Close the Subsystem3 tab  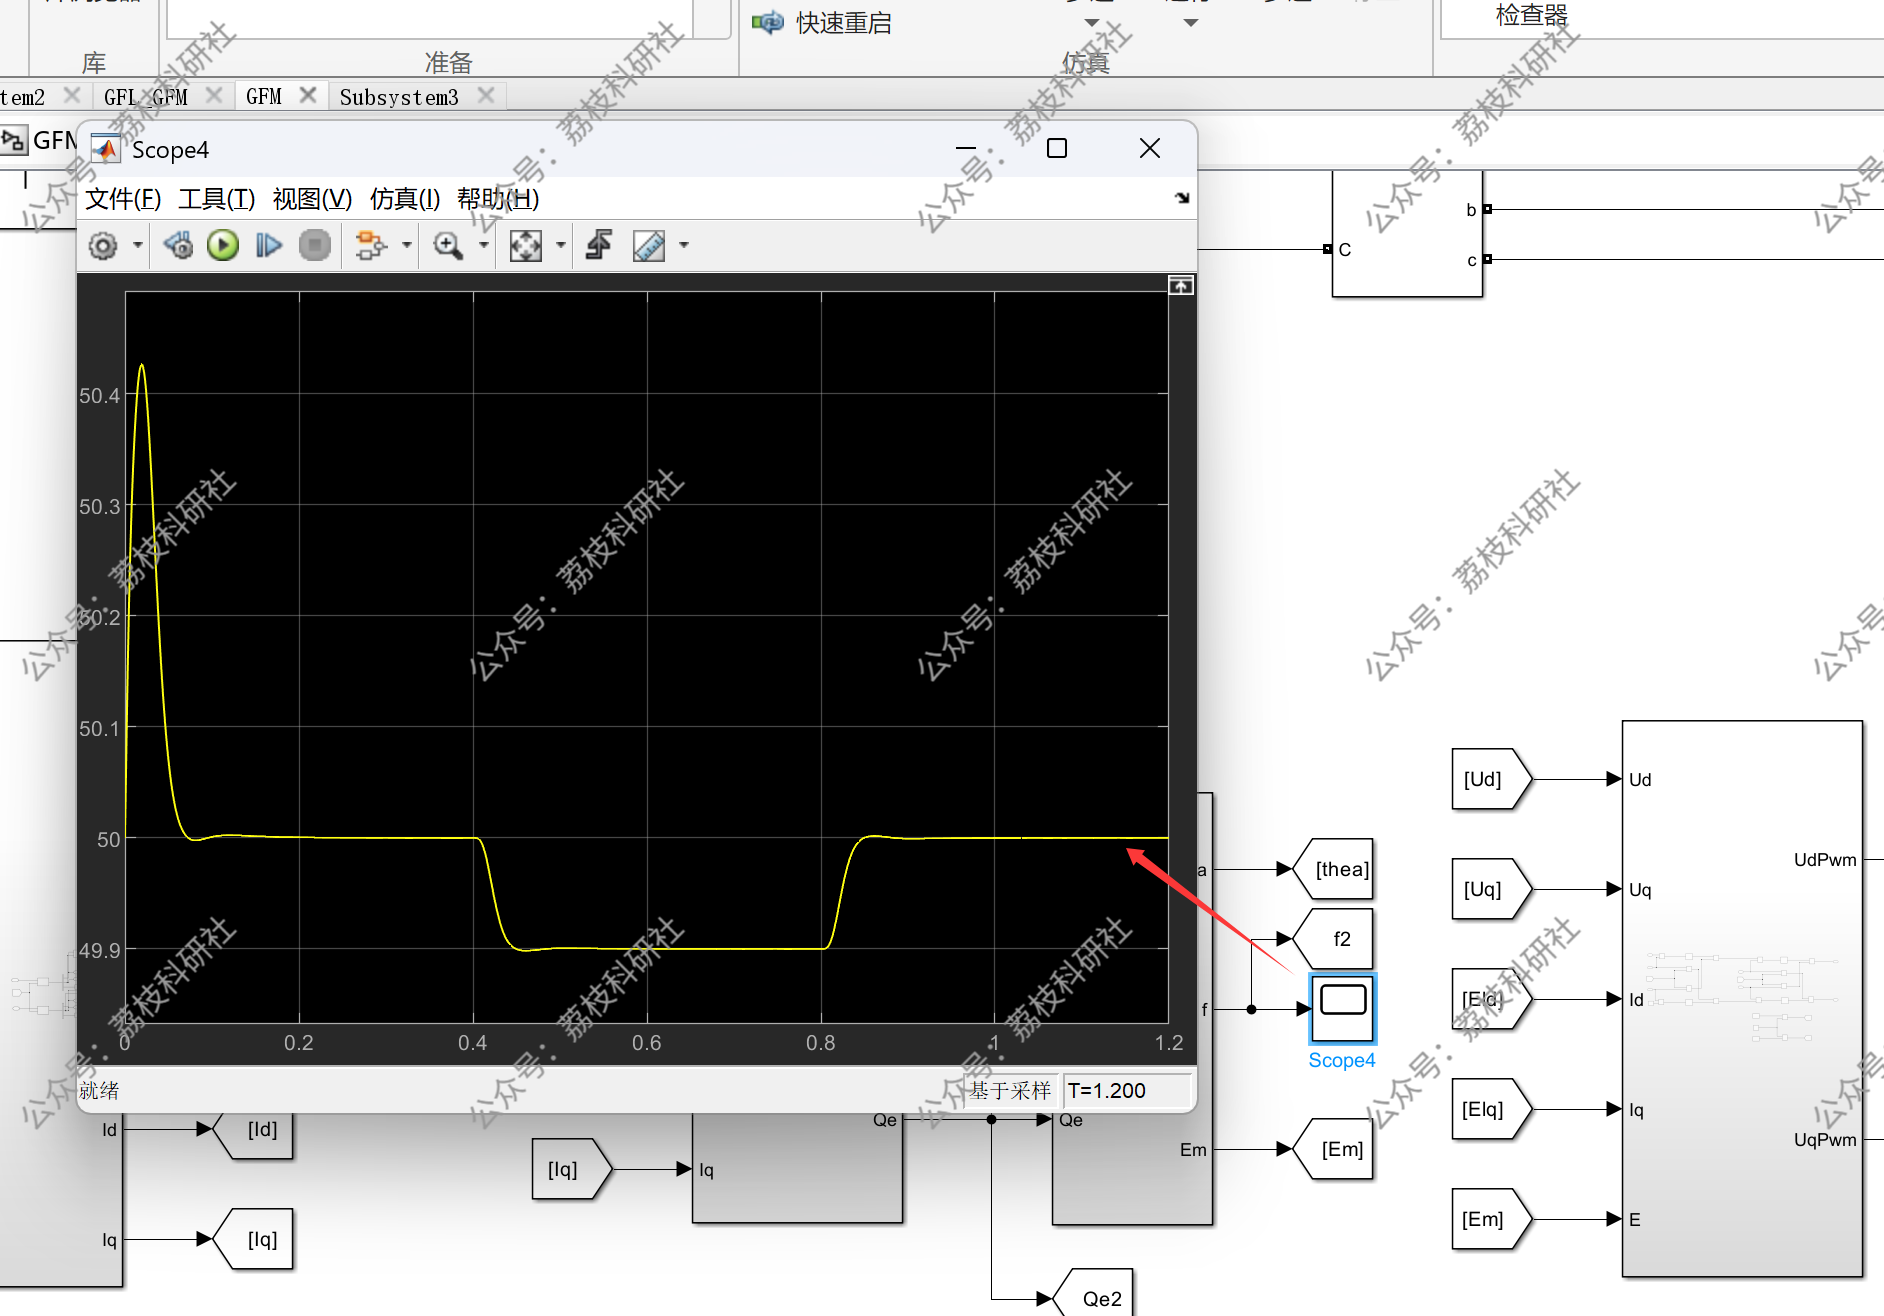[x=486, y=95]
